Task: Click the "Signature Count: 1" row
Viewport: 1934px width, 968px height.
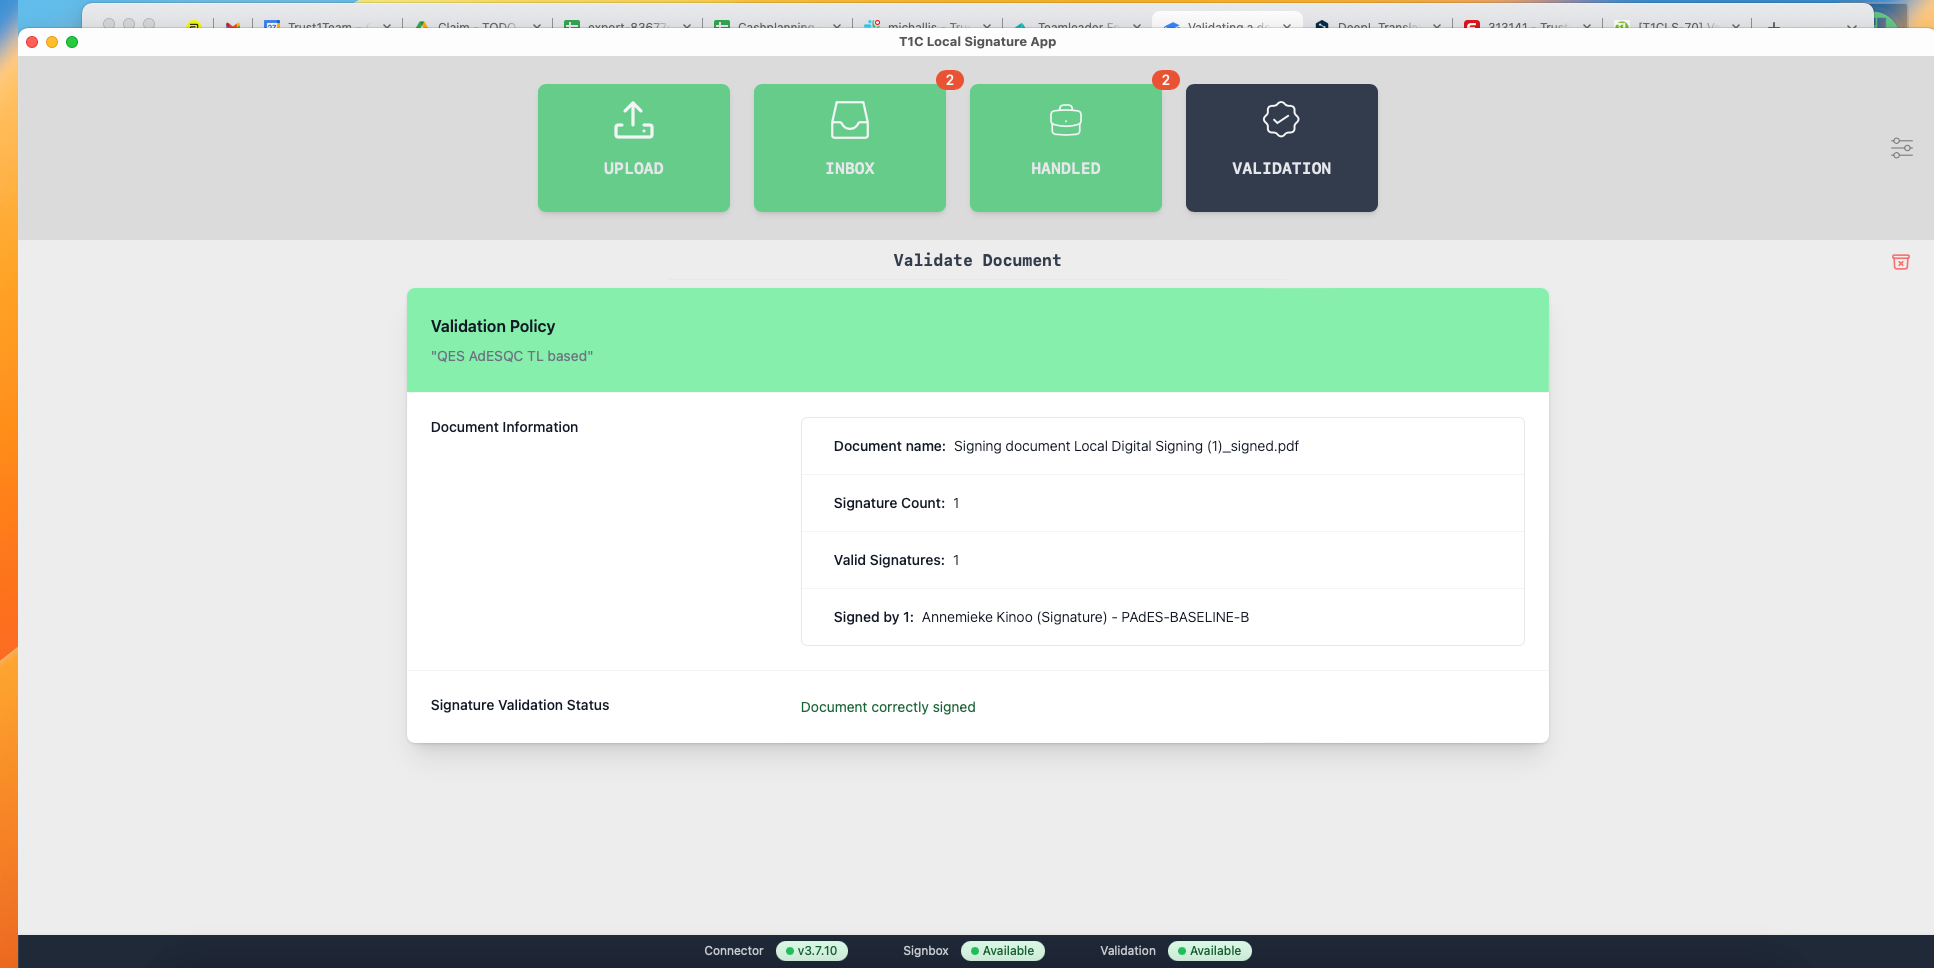Action: click(x=1162, y=503)
